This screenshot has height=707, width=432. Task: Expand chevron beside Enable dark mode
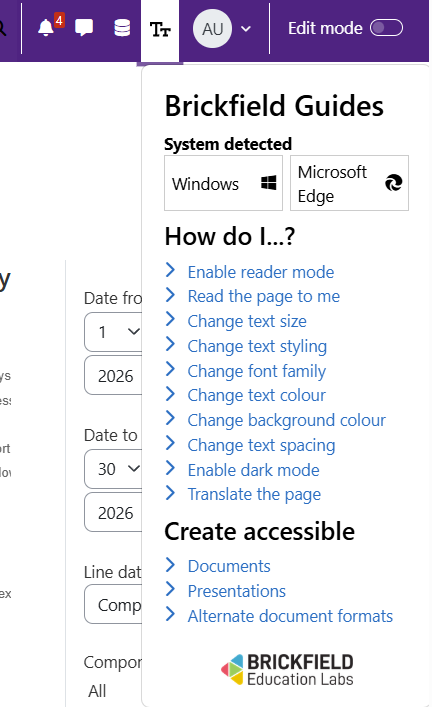click(170, 468)
